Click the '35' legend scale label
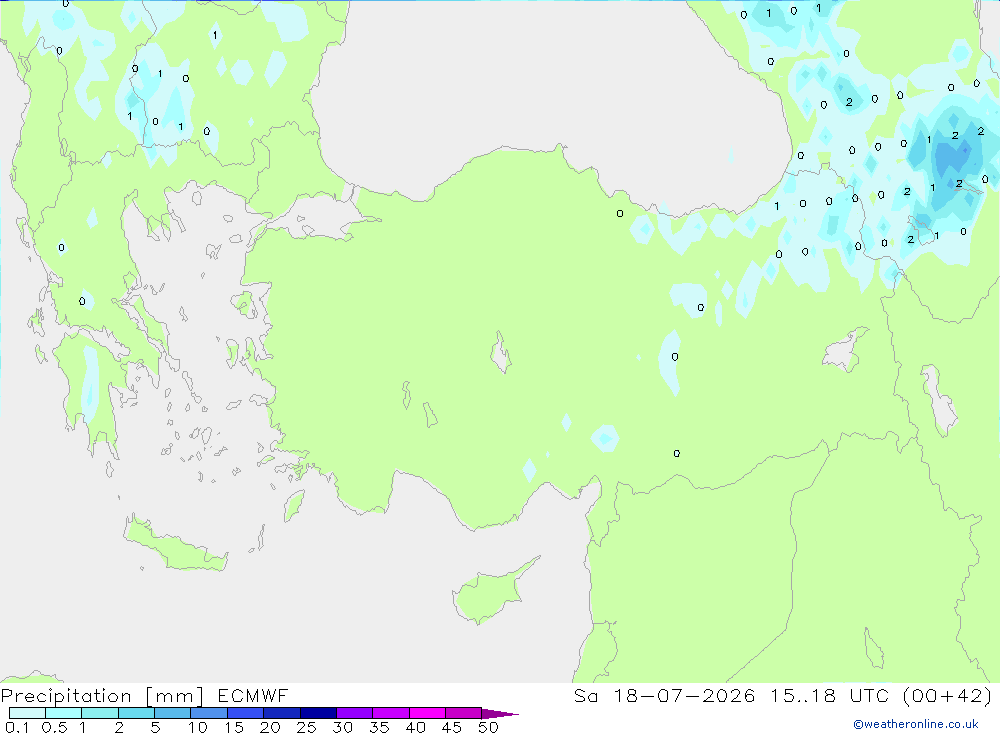 point(379,727)
